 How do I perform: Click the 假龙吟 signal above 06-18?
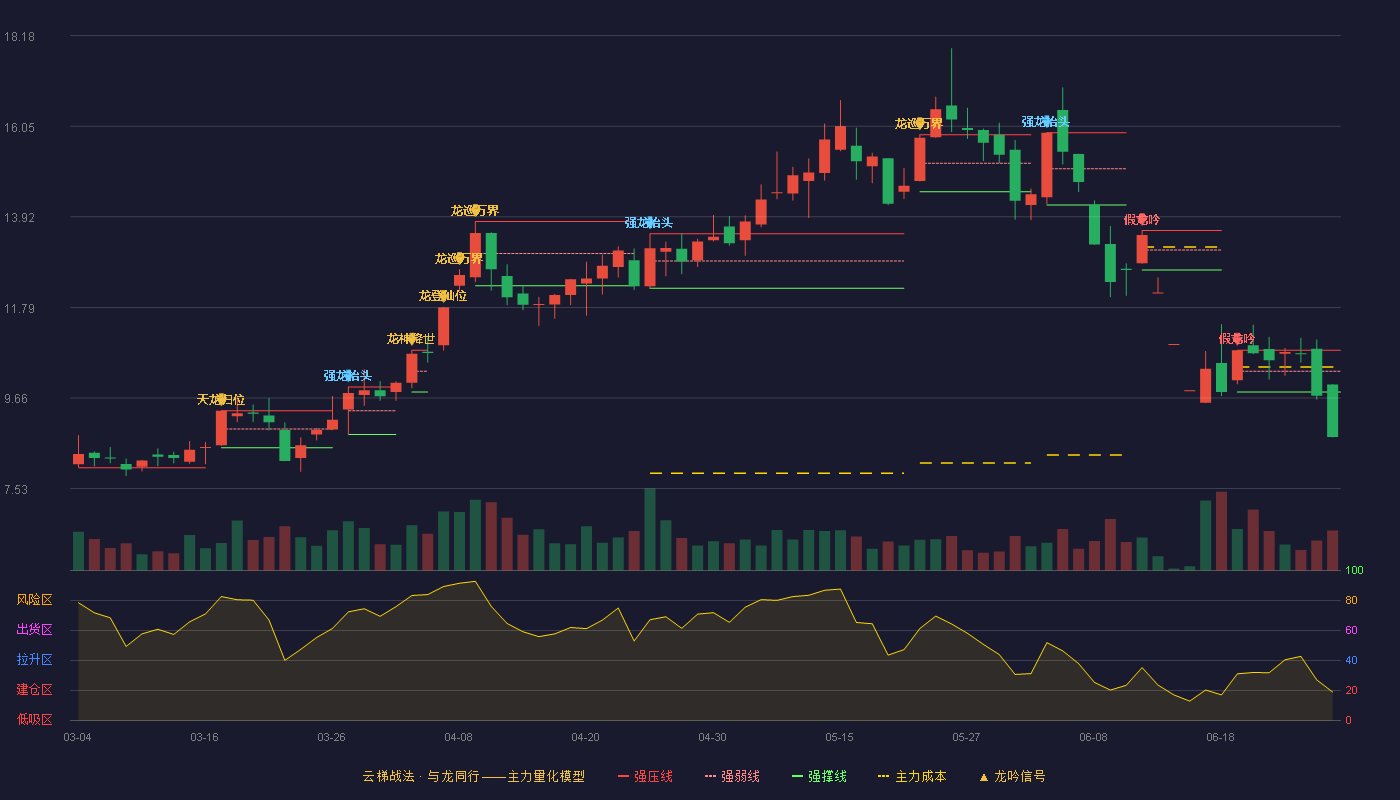1237,339
